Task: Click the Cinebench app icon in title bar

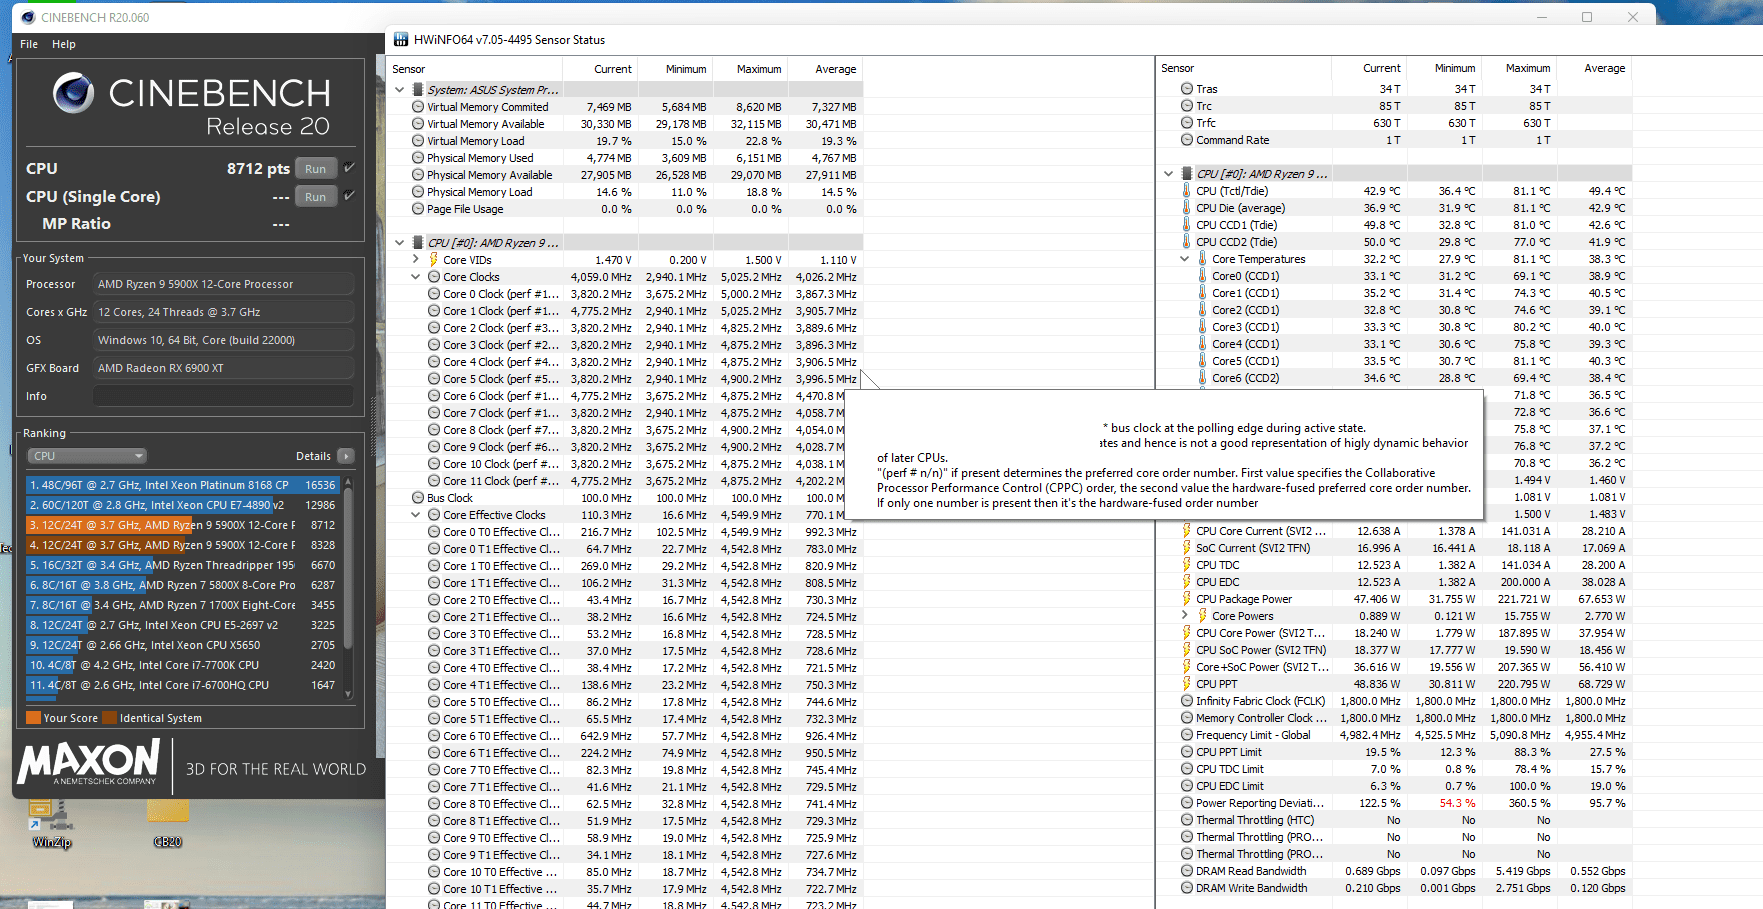Action: 28,17
